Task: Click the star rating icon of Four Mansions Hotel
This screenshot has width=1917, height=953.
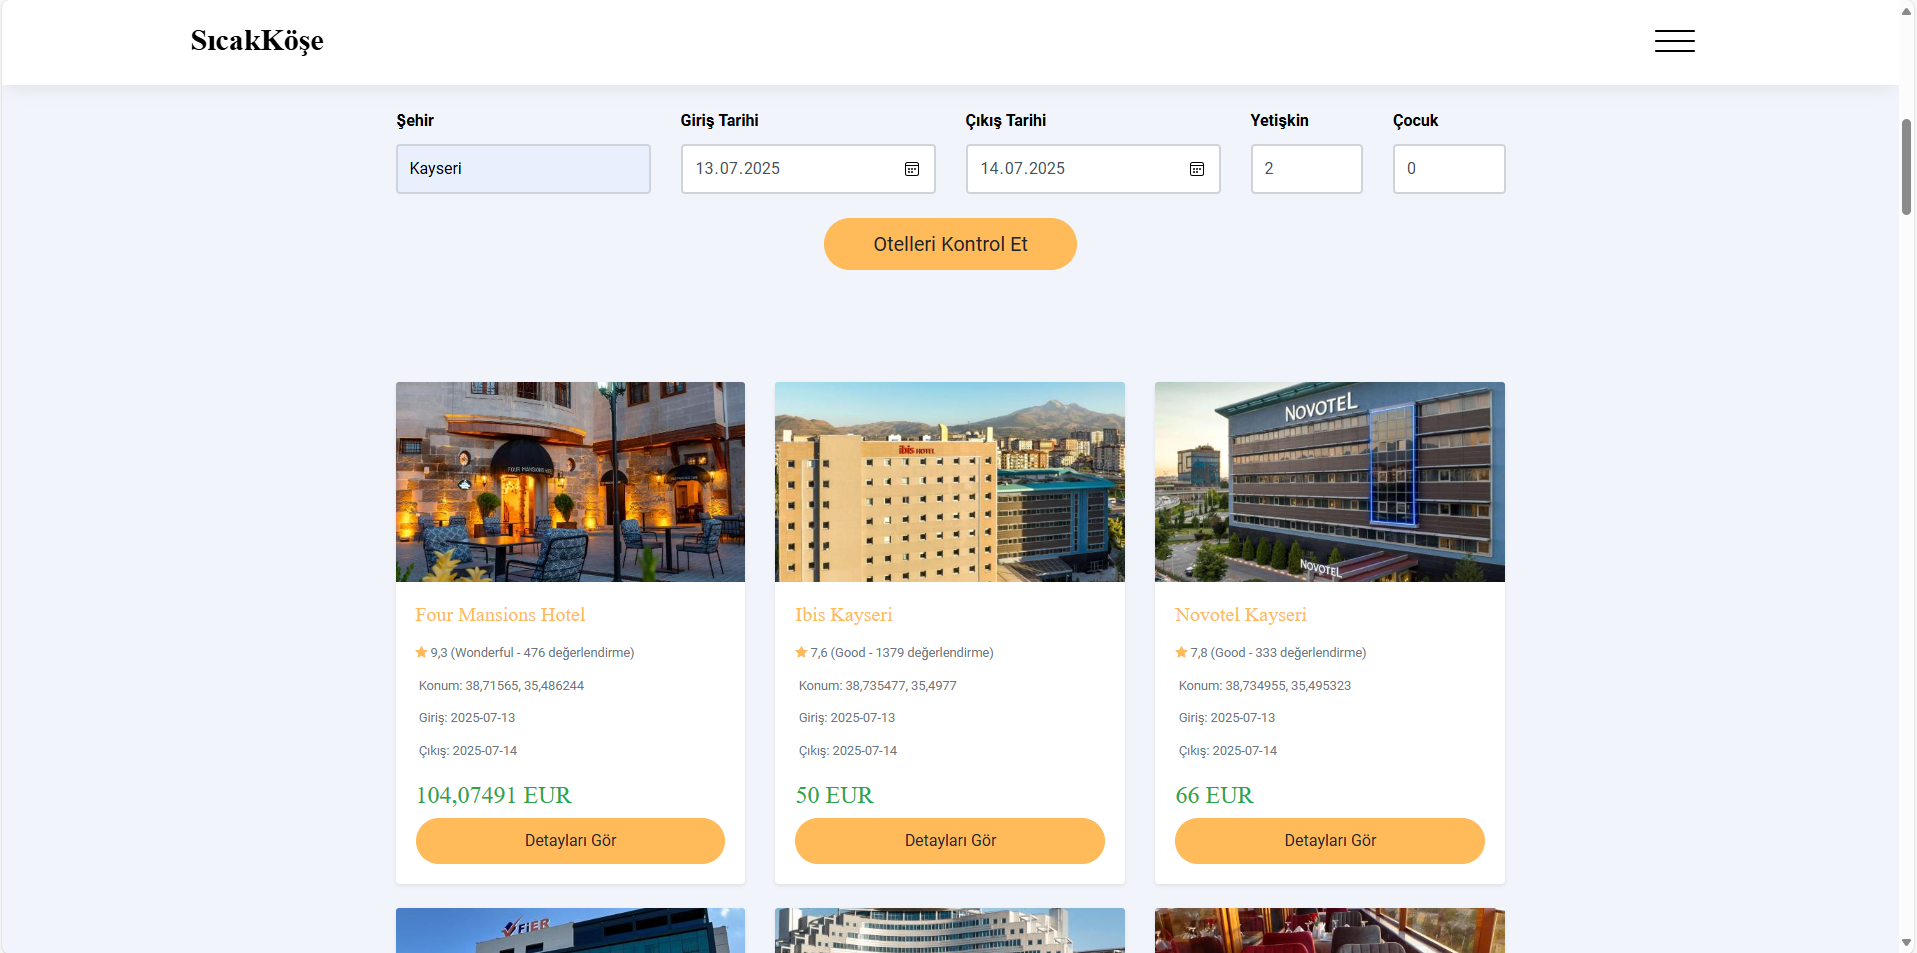Action: (x=422, y=652)
